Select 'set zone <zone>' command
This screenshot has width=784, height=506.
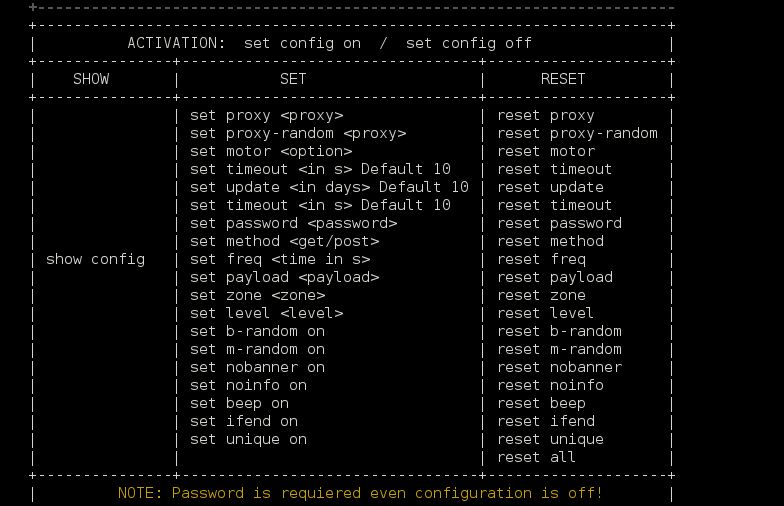pyautogui.click(x=257, y=295)
